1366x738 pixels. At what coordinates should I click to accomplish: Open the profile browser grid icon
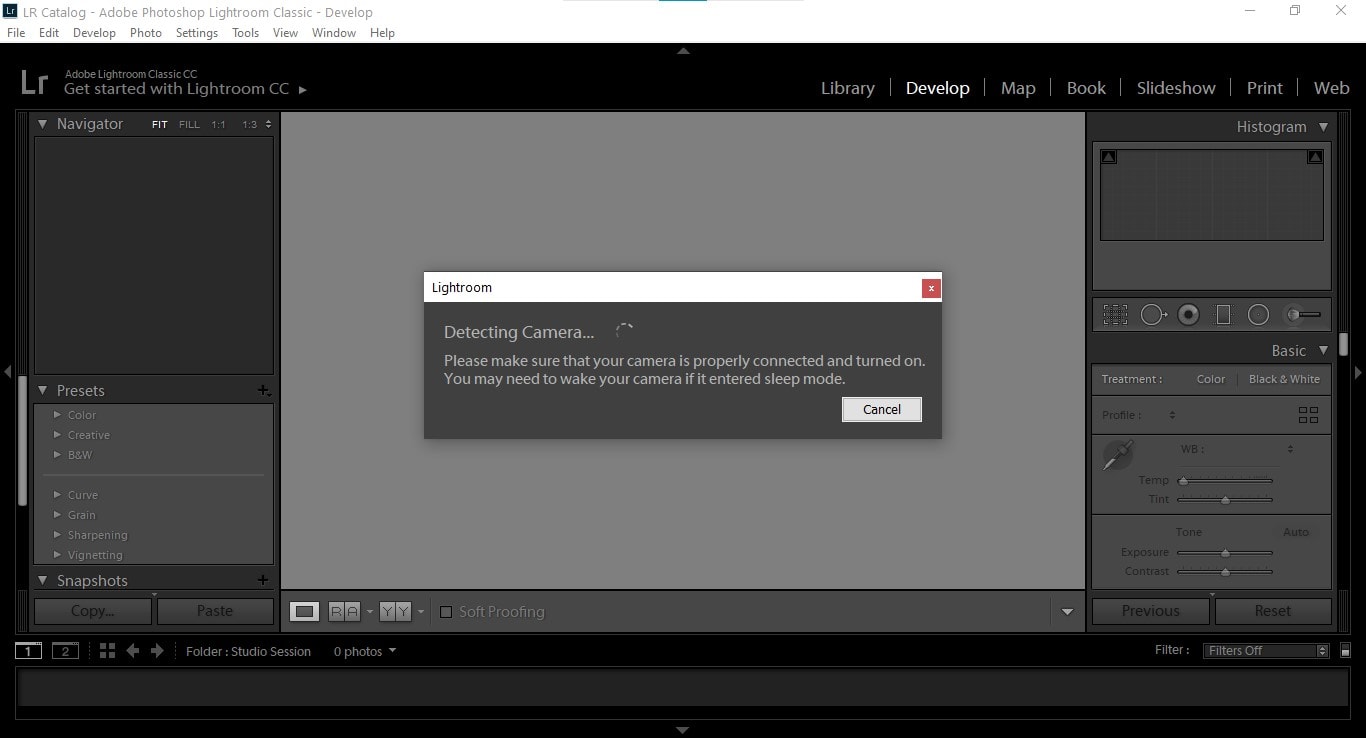[1308, 415]
